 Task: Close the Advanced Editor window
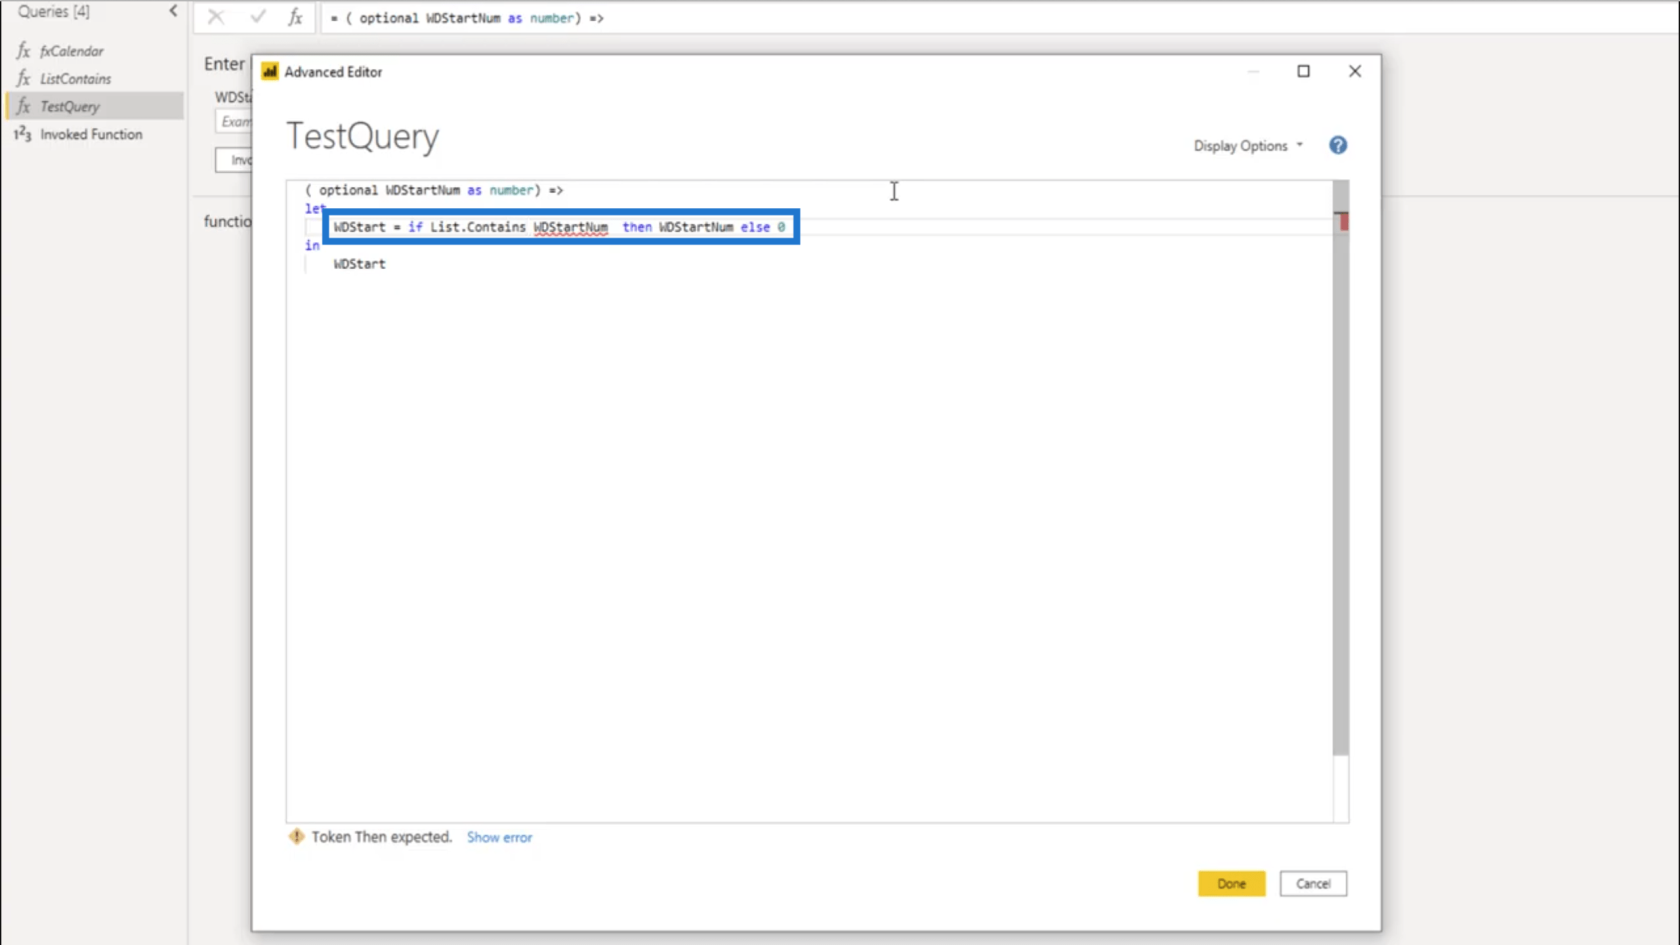coord(1354,71)
